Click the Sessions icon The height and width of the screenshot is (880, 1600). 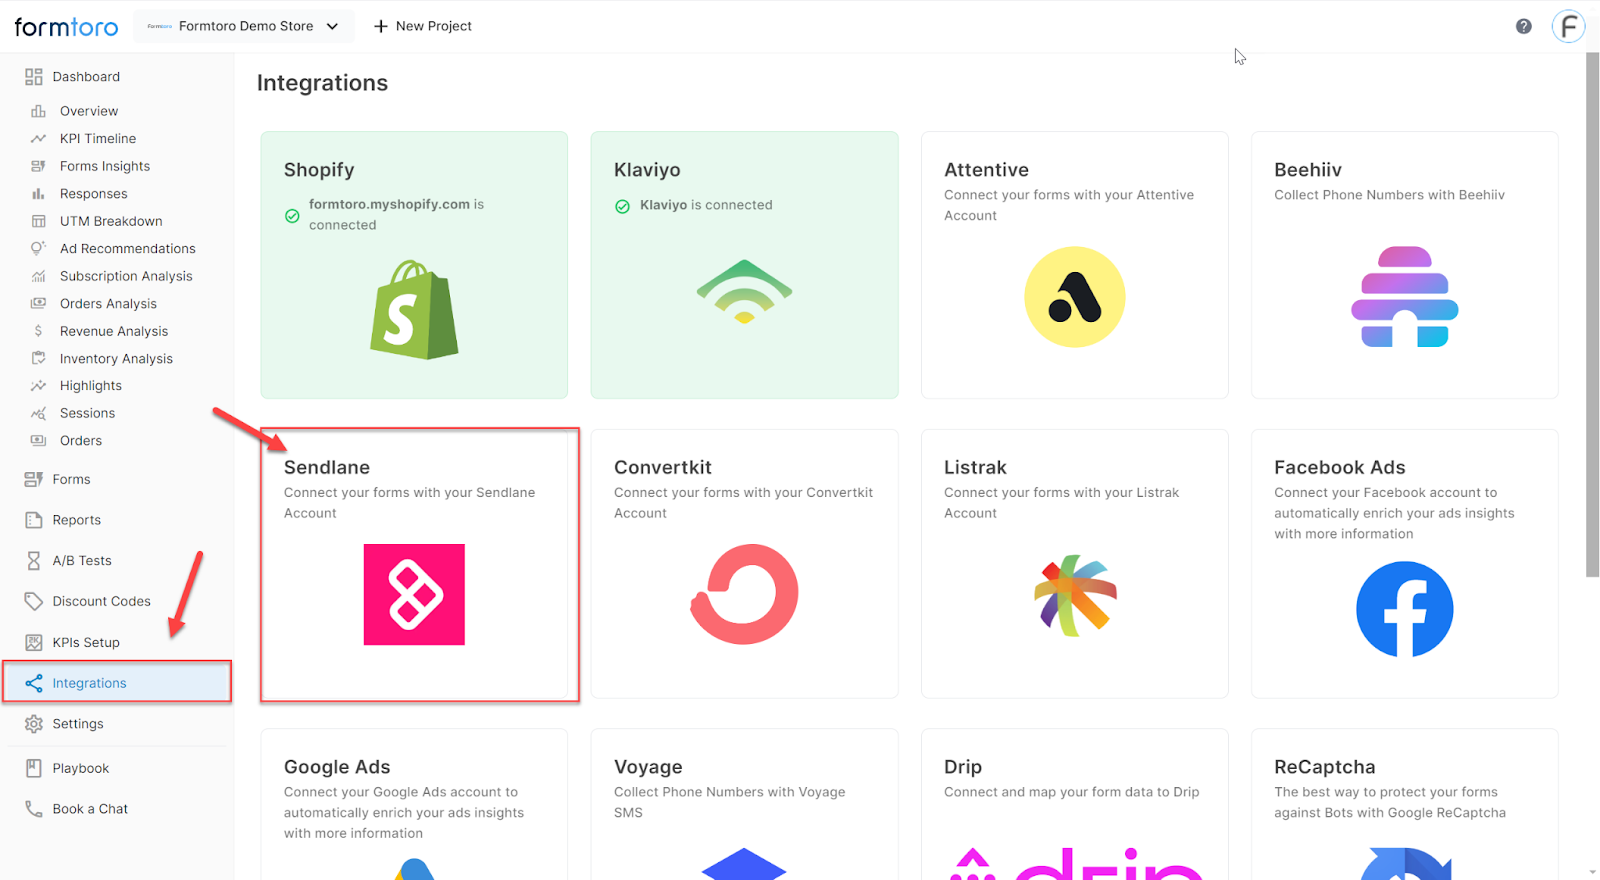point(38,413)
